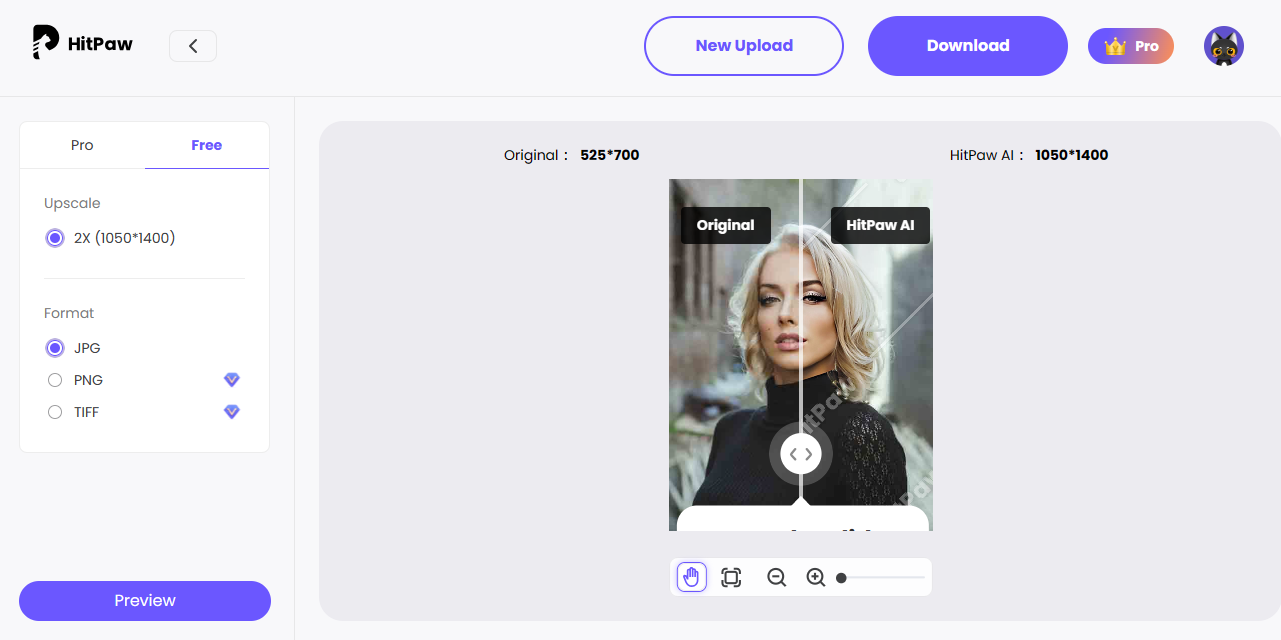1281x640 pixels.
Task: Switch to the Free tab
Action: click(x=206, y=145)
